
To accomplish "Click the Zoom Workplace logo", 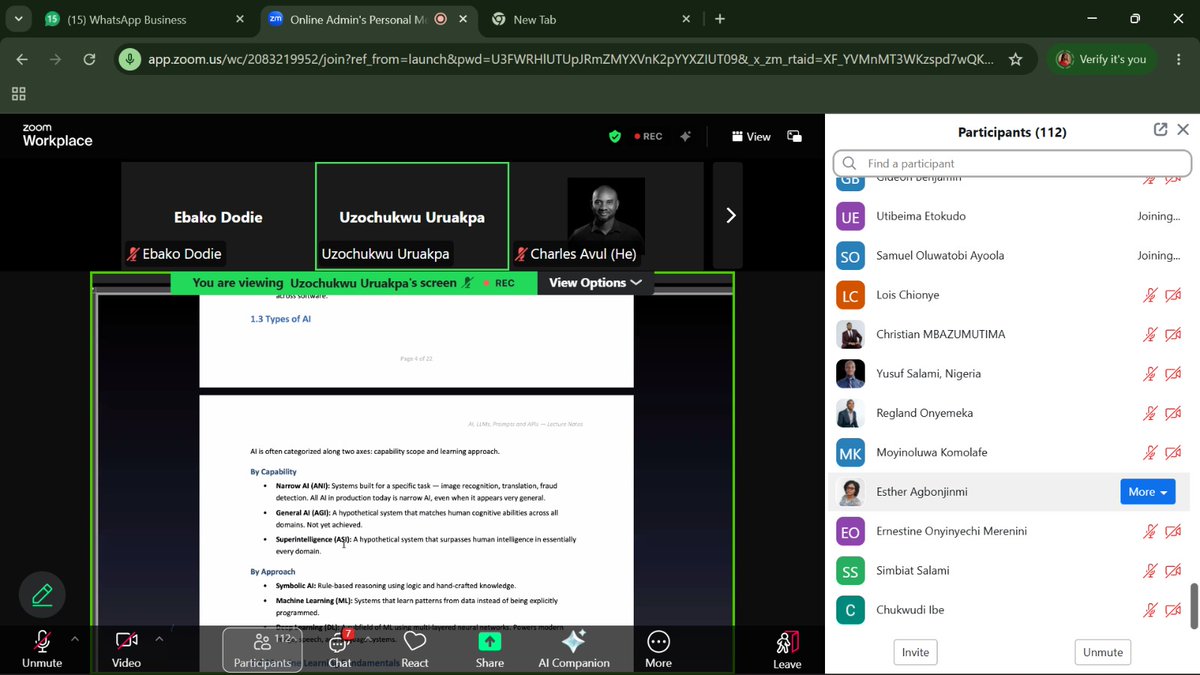I will [x=57, y=136].
